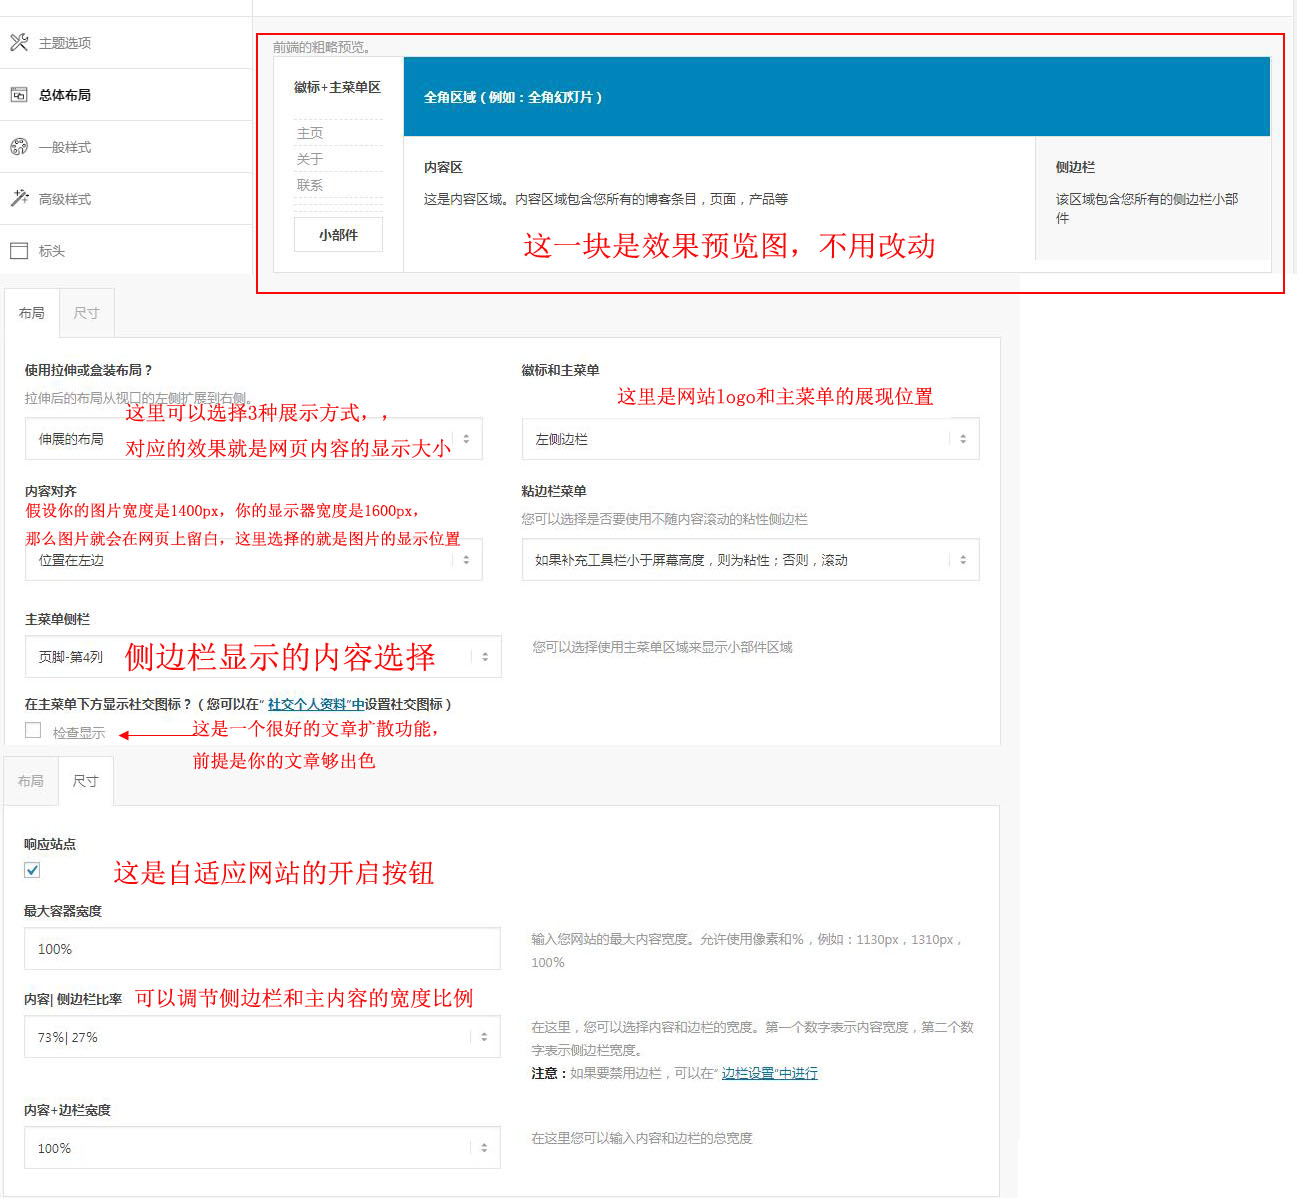The image size is (1300, 1198).
Task: Open the 标头 sidebar menu item
Action: coord(126,250)
